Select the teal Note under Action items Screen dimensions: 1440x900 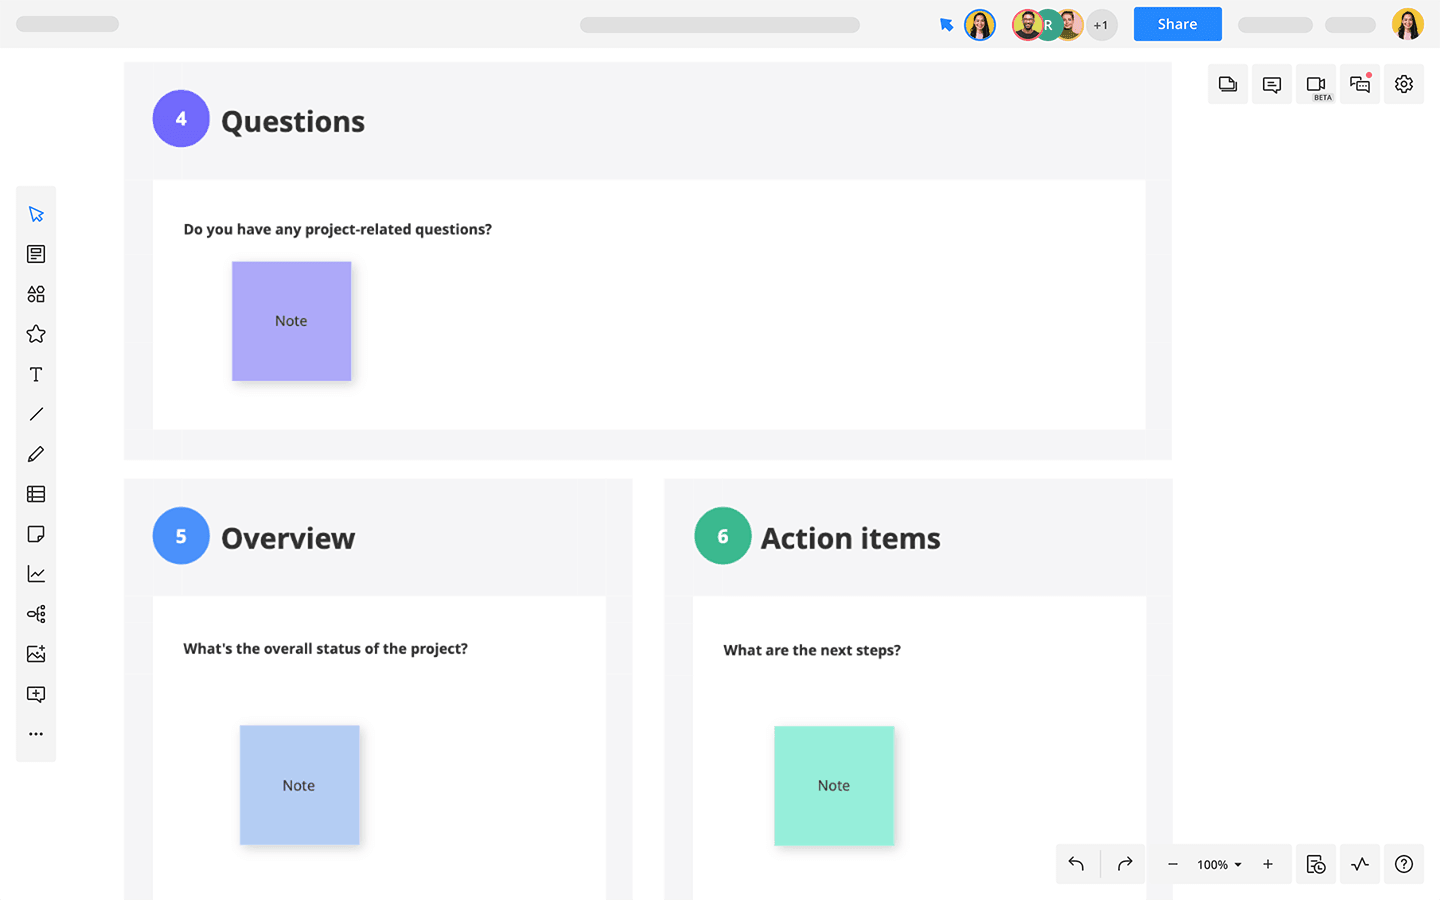coord(834,786)
